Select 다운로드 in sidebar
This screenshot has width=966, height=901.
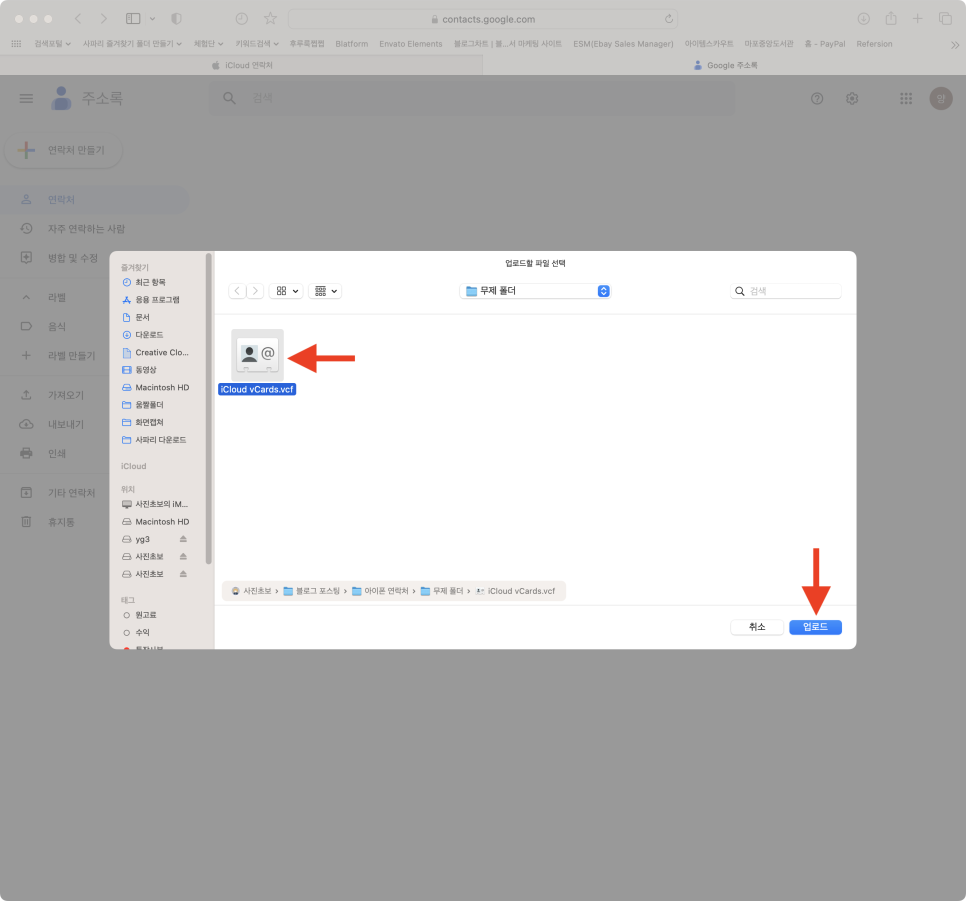[x=143, y=335]
